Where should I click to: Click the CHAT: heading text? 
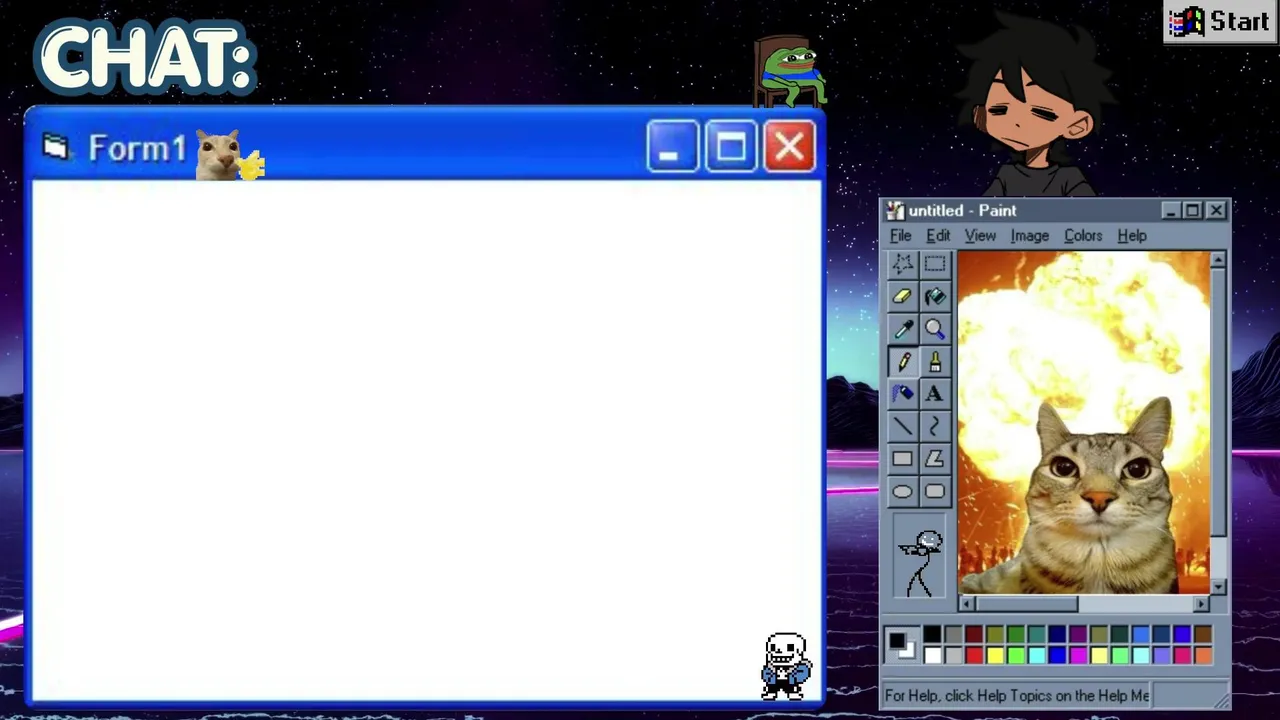point(146,58)
